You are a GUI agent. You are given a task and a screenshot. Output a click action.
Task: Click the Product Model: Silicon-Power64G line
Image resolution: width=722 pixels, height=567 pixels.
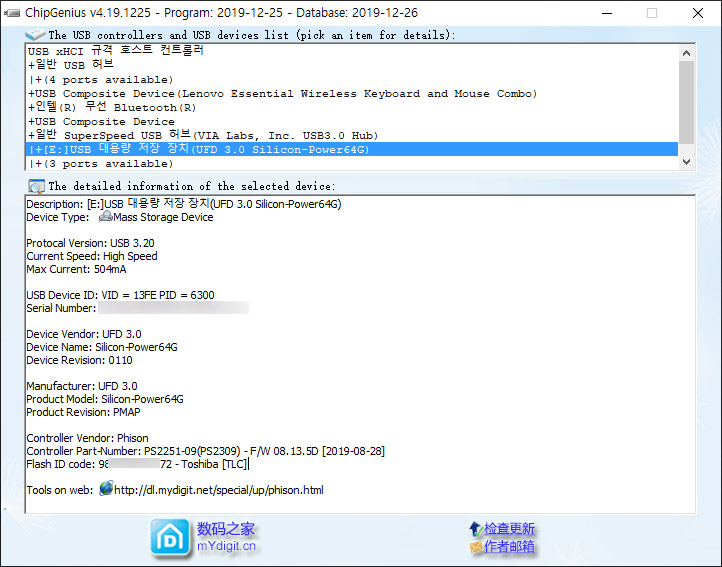click(x=105, y=399)
